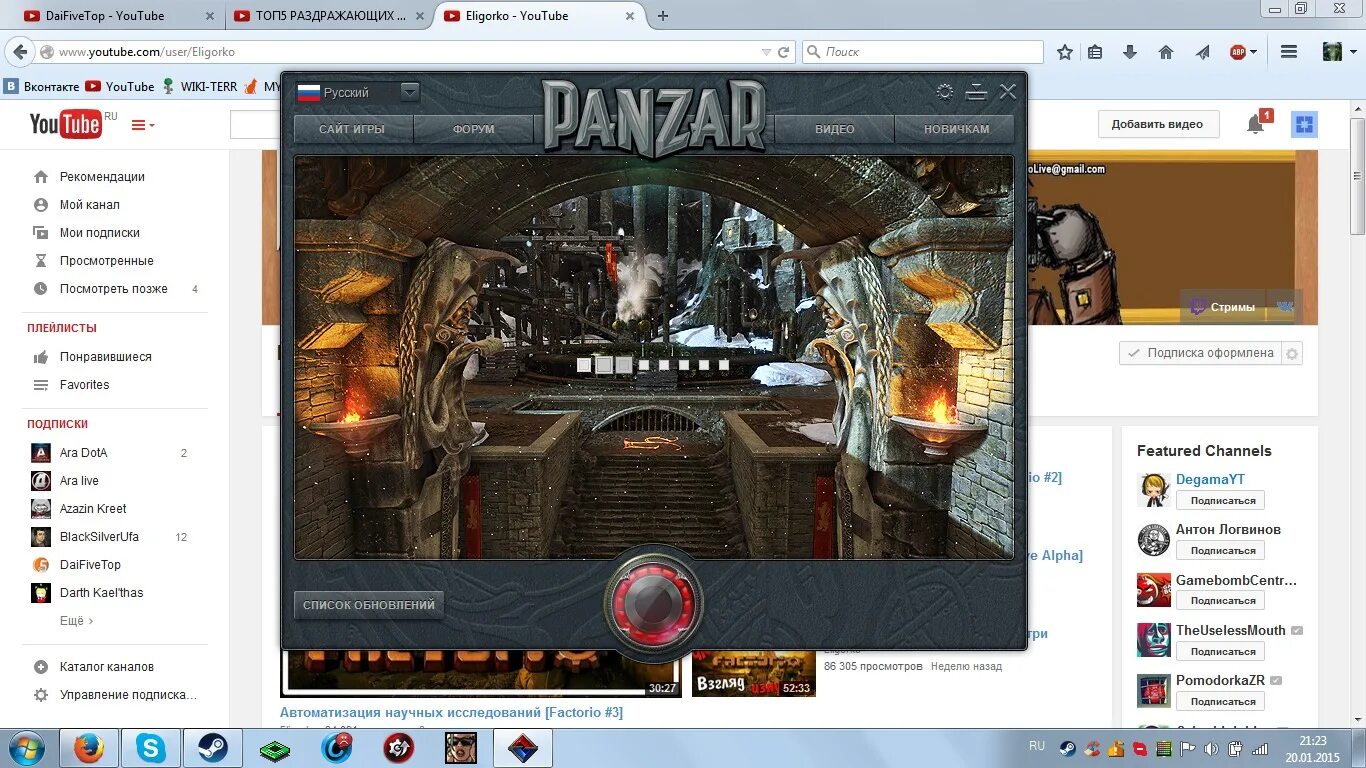Click the Russian flag icon
Screen dimensions: 1366x768
tap(309, 92)
